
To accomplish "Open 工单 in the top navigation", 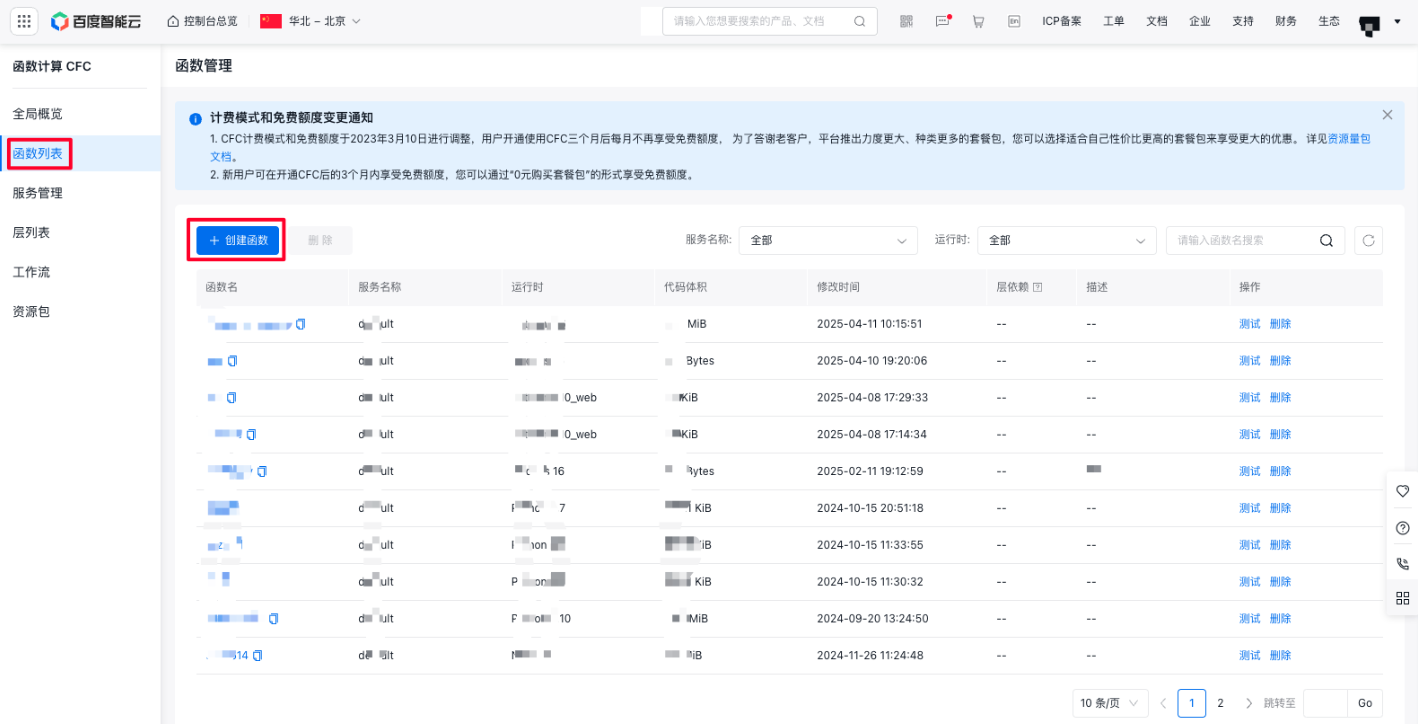I will coord(1114,21).
